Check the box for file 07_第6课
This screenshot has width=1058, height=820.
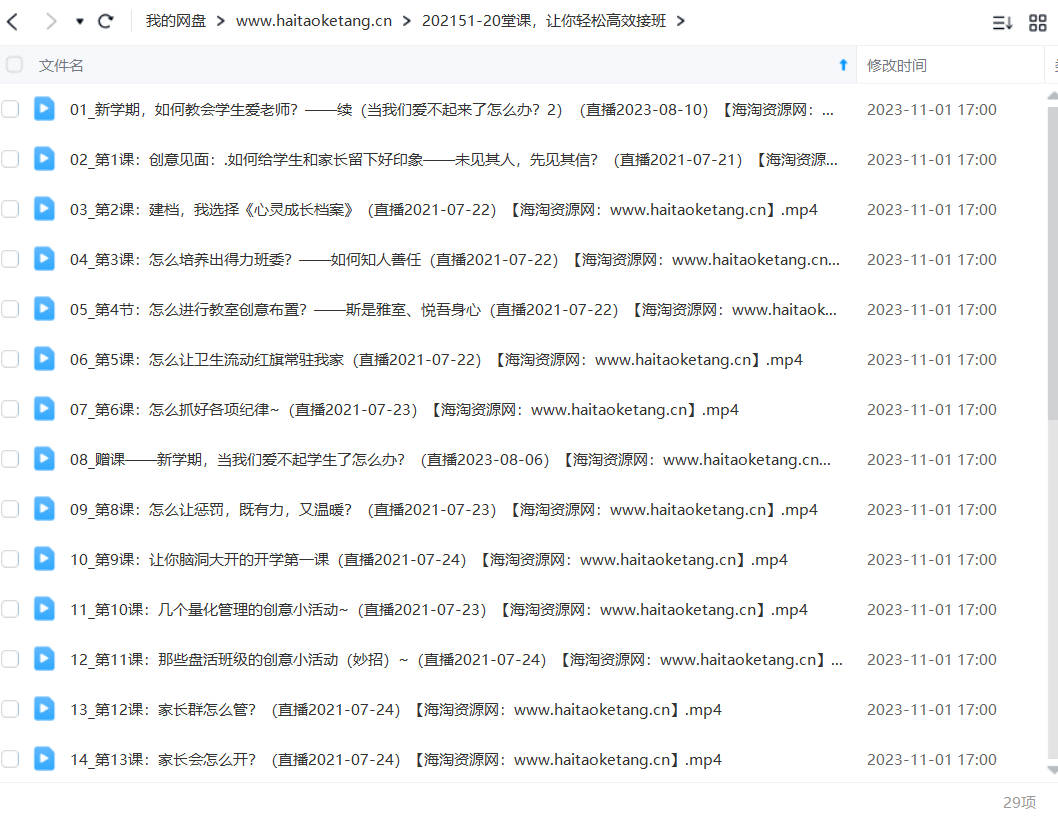point(10,408)
